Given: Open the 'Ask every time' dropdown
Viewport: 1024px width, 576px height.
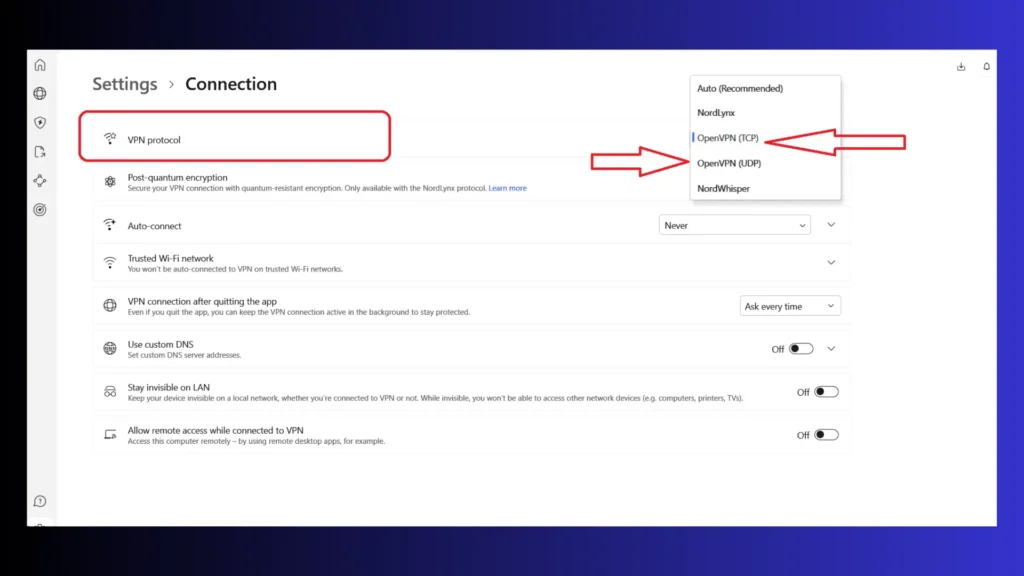Looking at the screenshot, I should click(790, 306).
